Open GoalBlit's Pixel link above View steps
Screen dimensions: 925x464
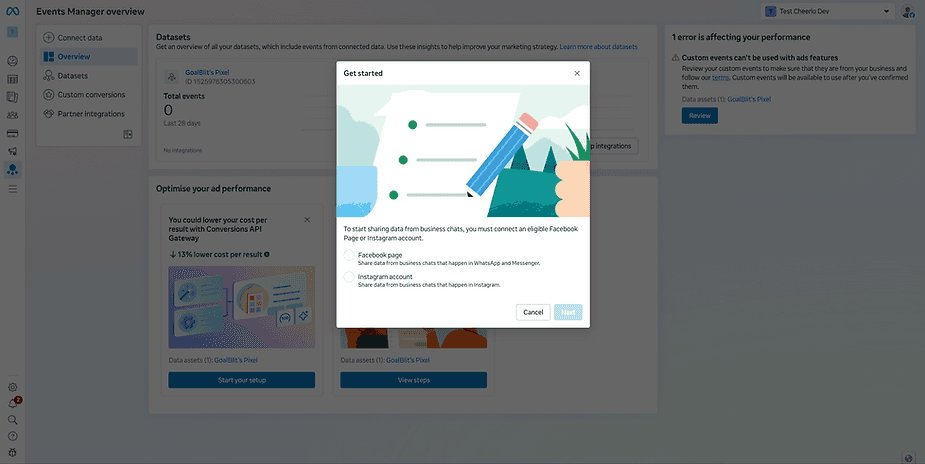408,360
